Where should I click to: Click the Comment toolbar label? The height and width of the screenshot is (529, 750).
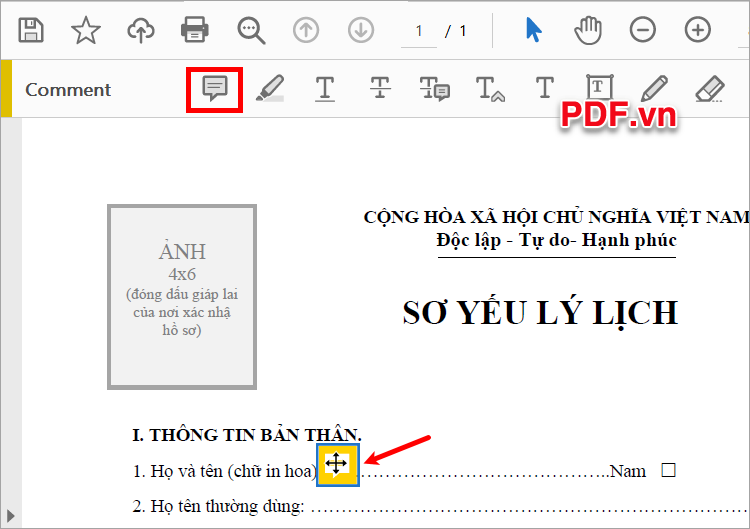coord(68,89)
